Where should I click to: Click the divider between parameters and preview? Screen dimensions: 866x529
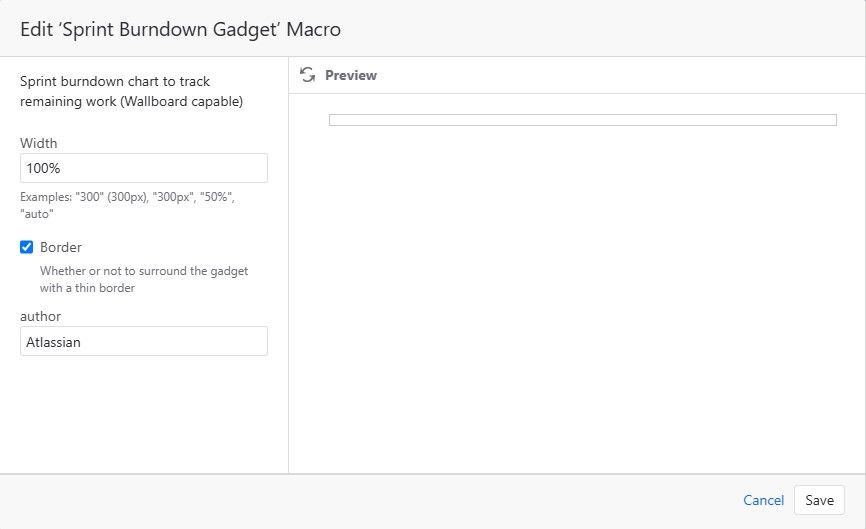coord(288,265)
